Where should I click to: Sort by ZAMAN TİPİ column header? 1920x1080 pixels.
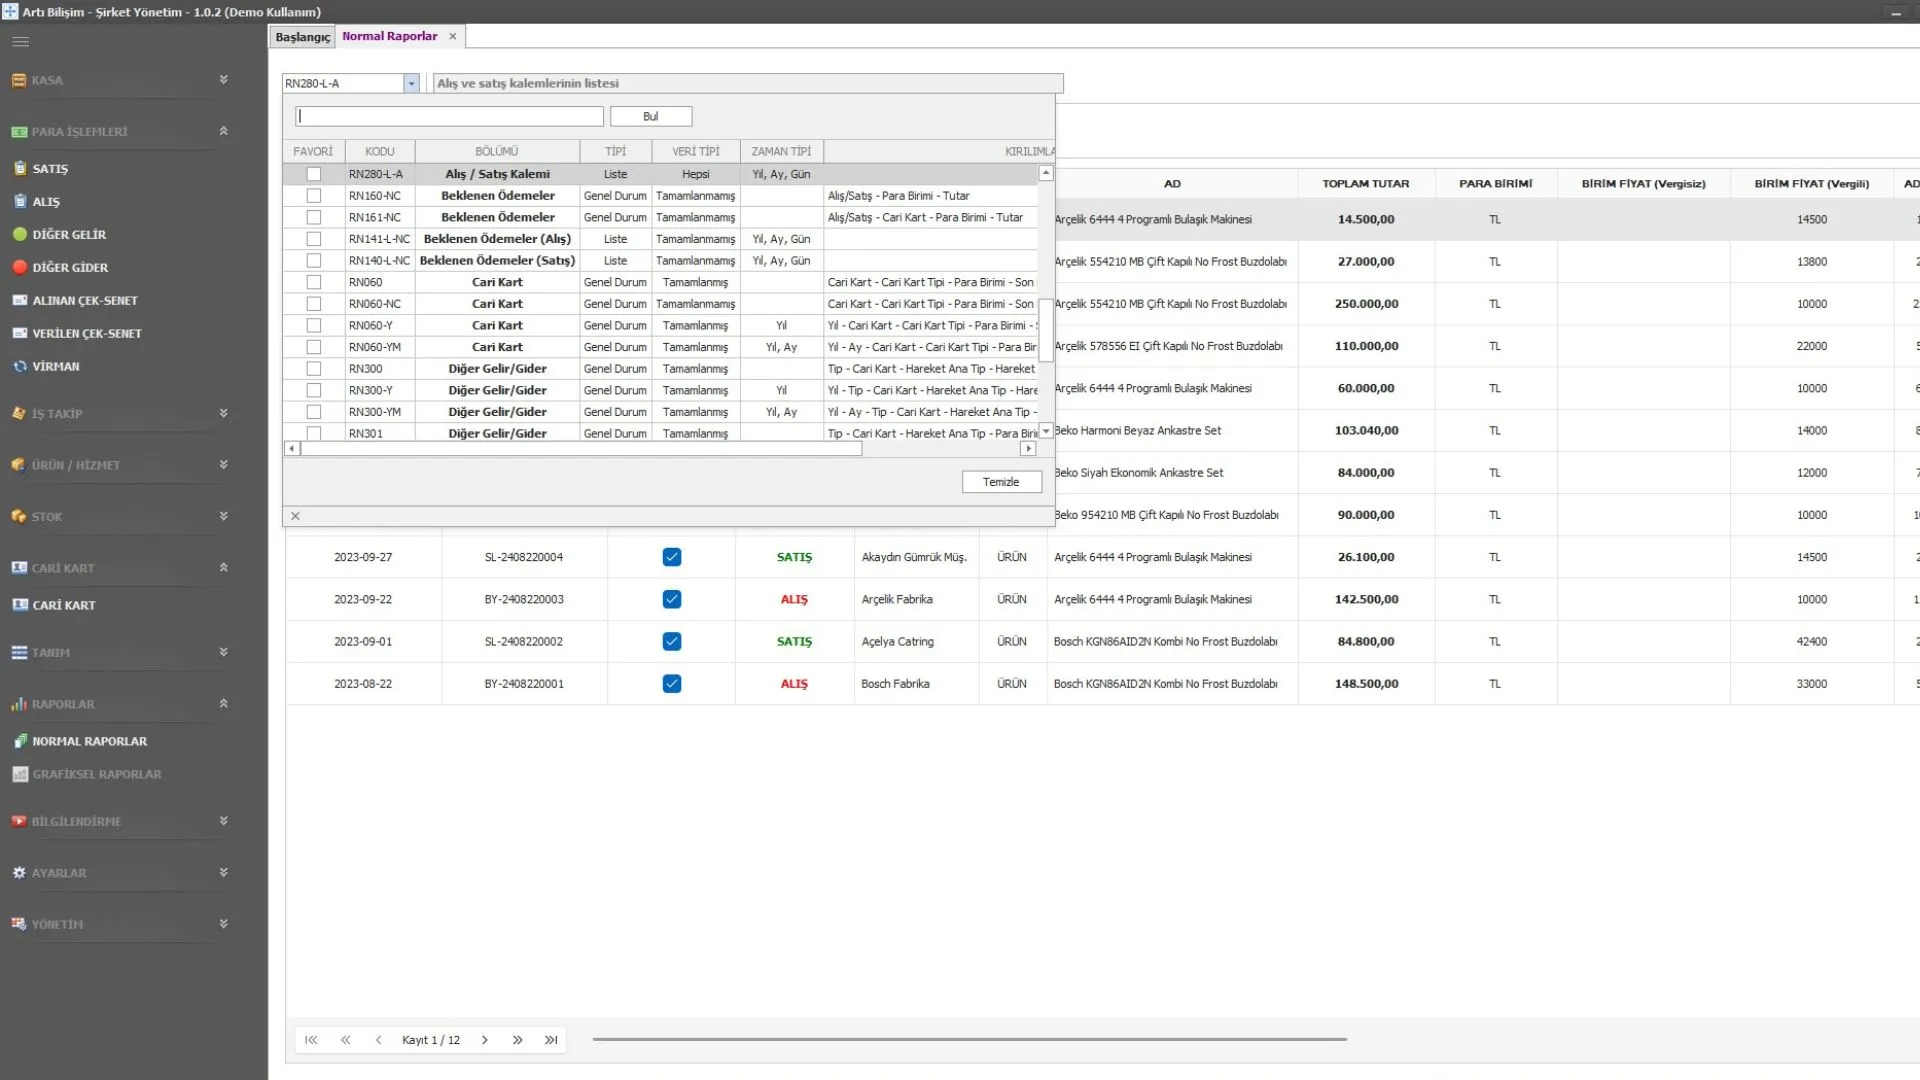click(781, 152)
